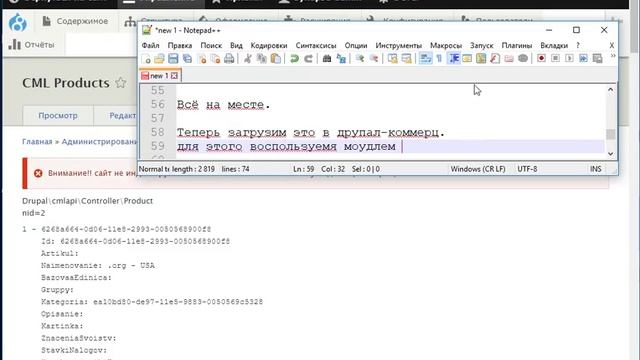Open the Запуск menu
Screen dimensions: 640x360
click(482, 45)
